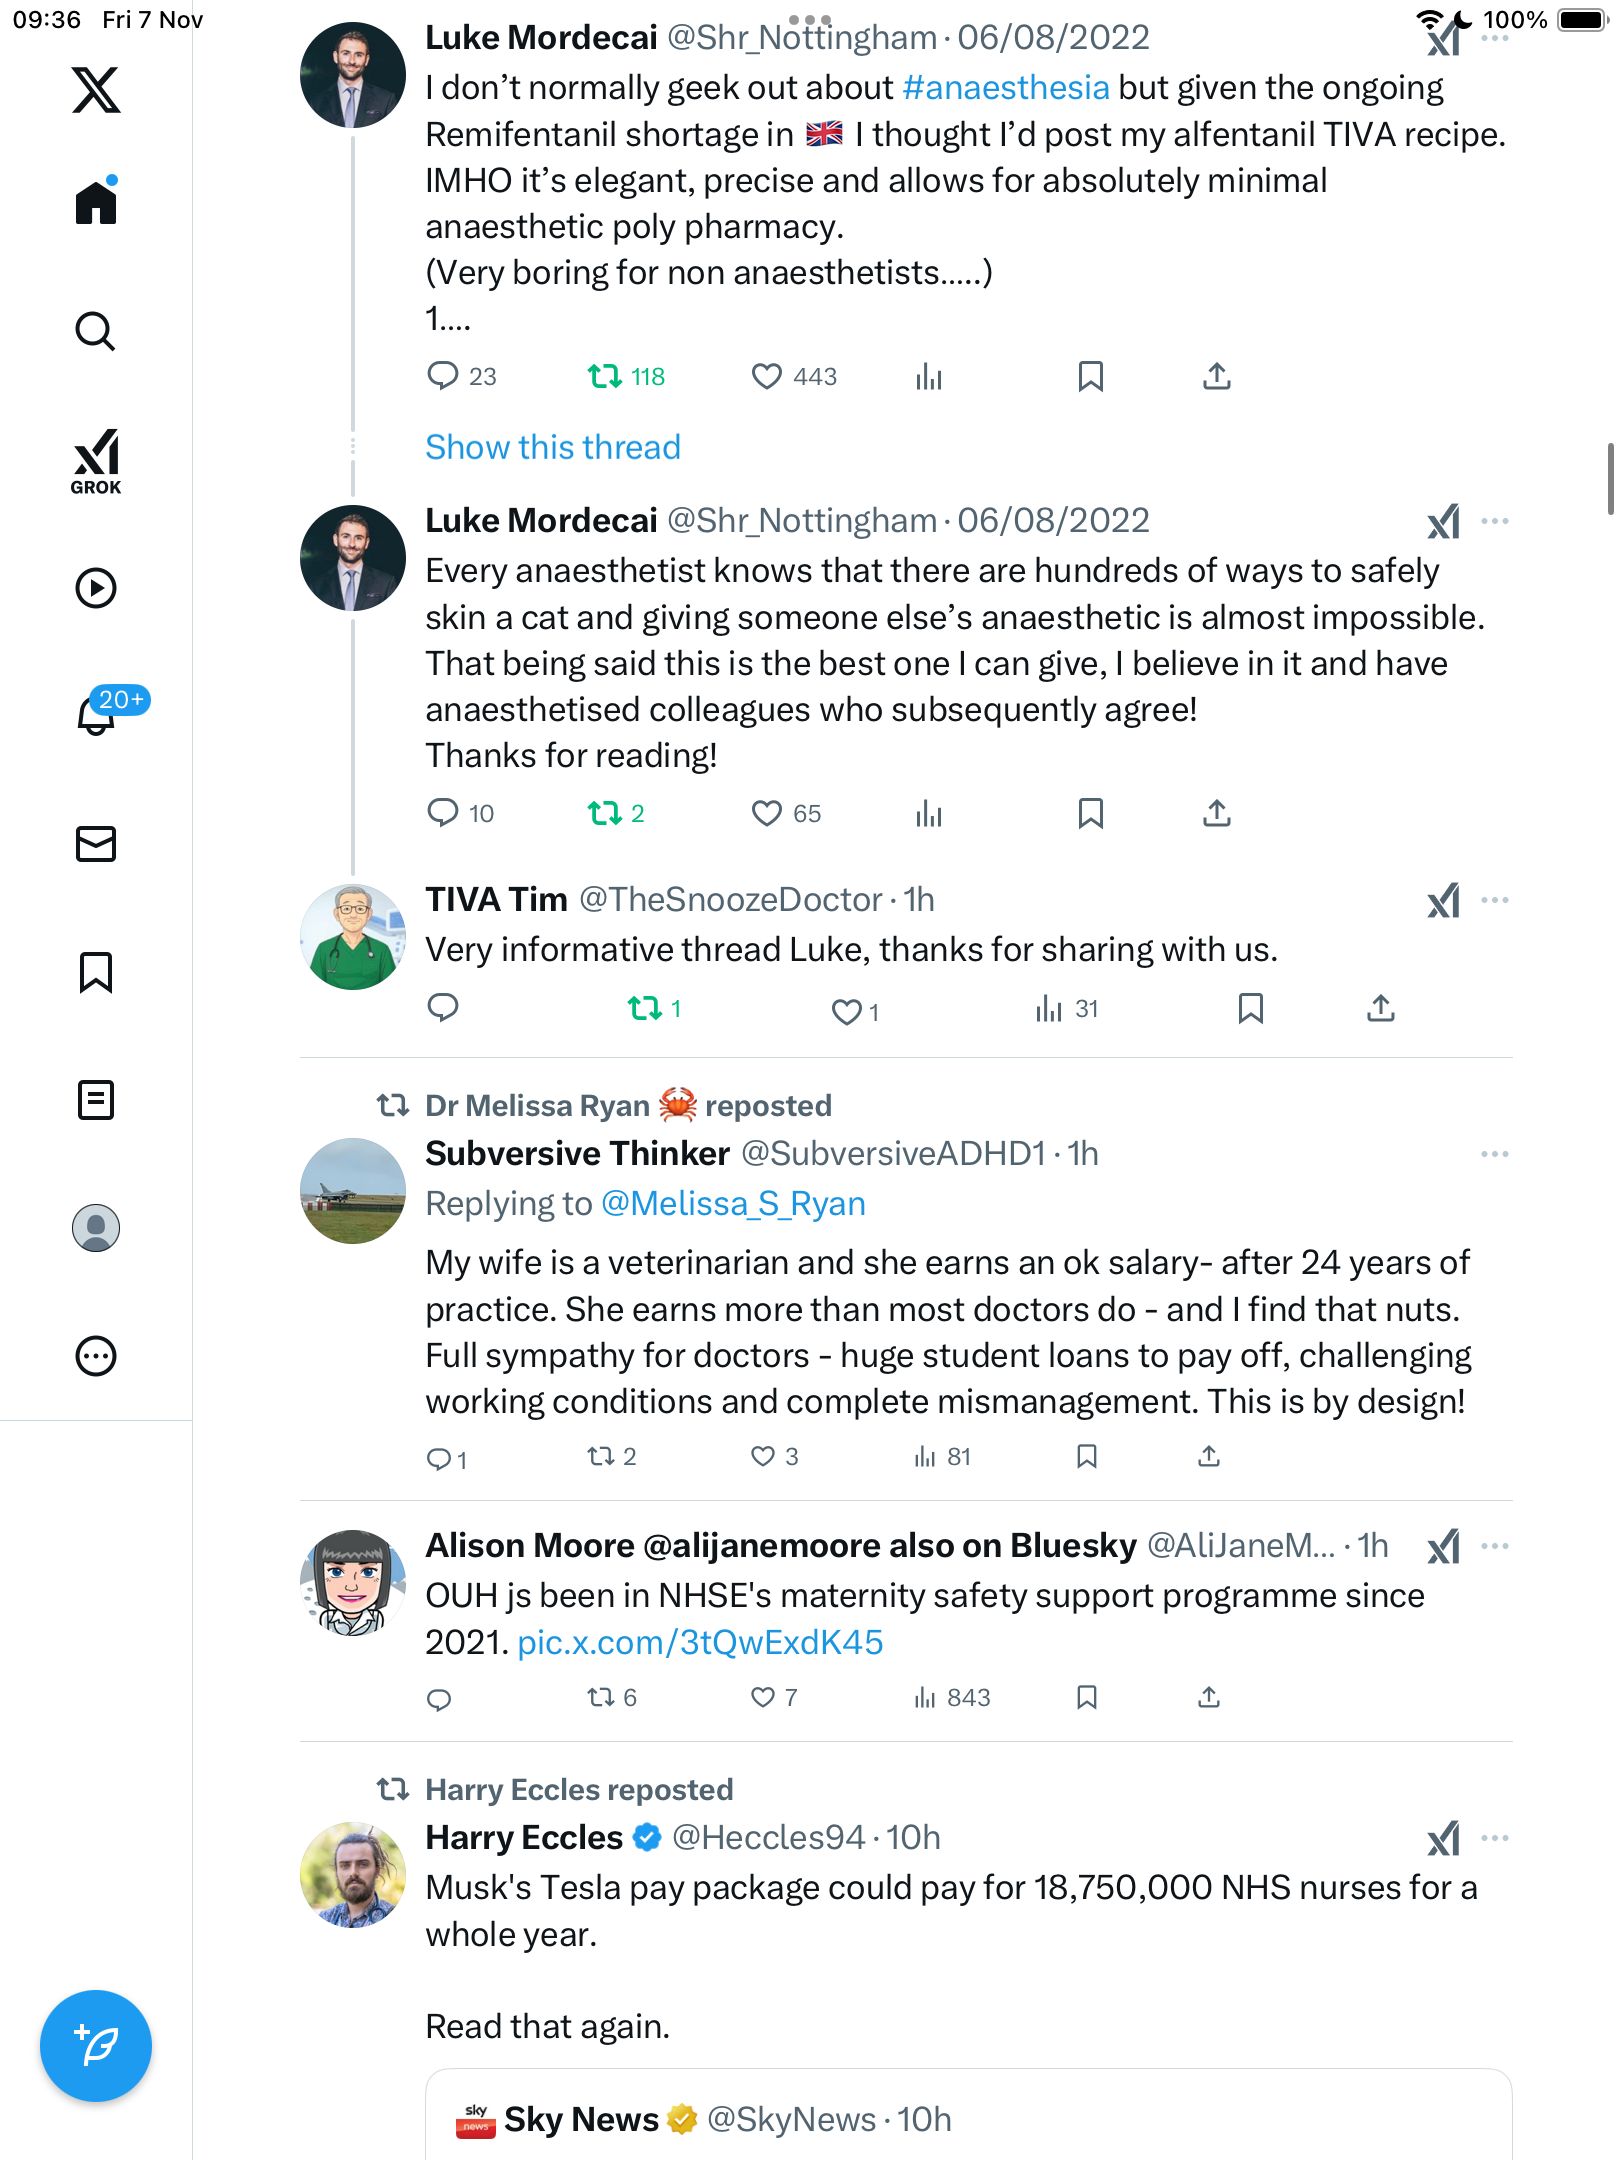
Task: Open more options on TIVA Tim's post
Action: point(1494,900)
